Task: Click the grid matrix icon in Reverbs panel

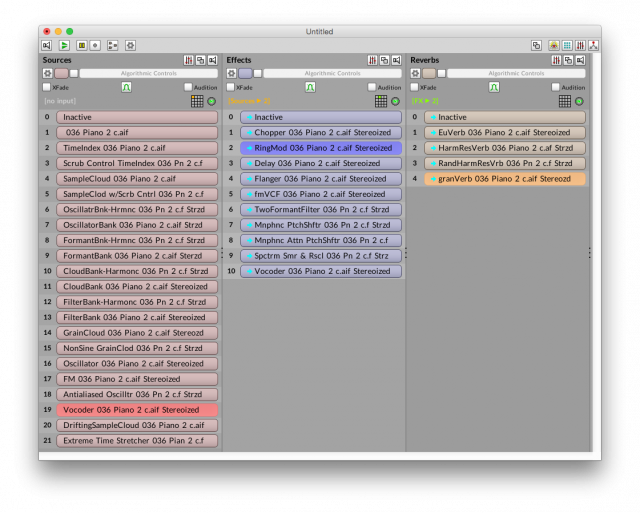Action: pos(565,101)
